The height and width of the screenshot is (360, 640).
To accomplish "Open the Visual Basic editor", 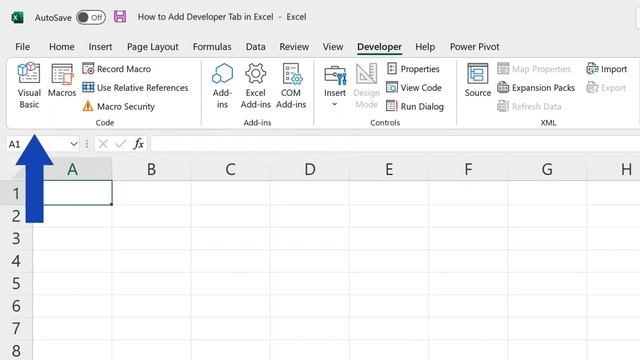I will [x=29, y=86].
